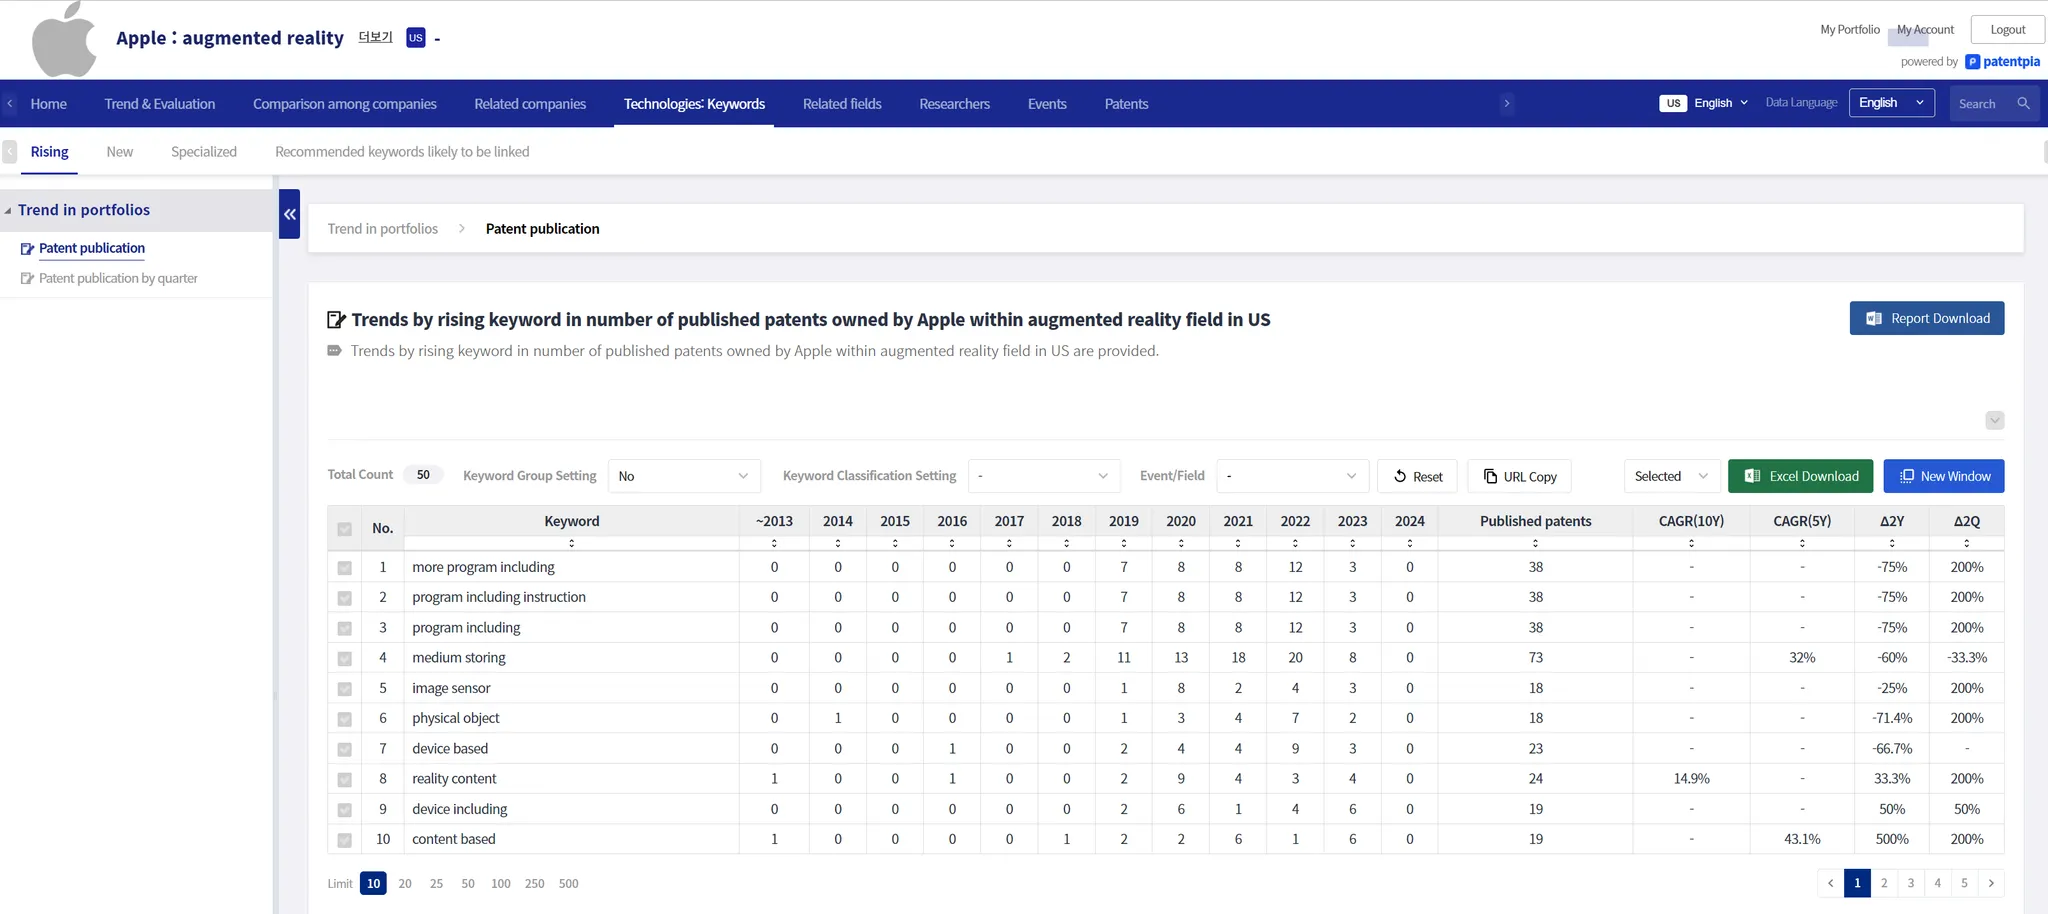Log out with the Logout button
Screen dimensions: 2048x914
pos(2008,29)
